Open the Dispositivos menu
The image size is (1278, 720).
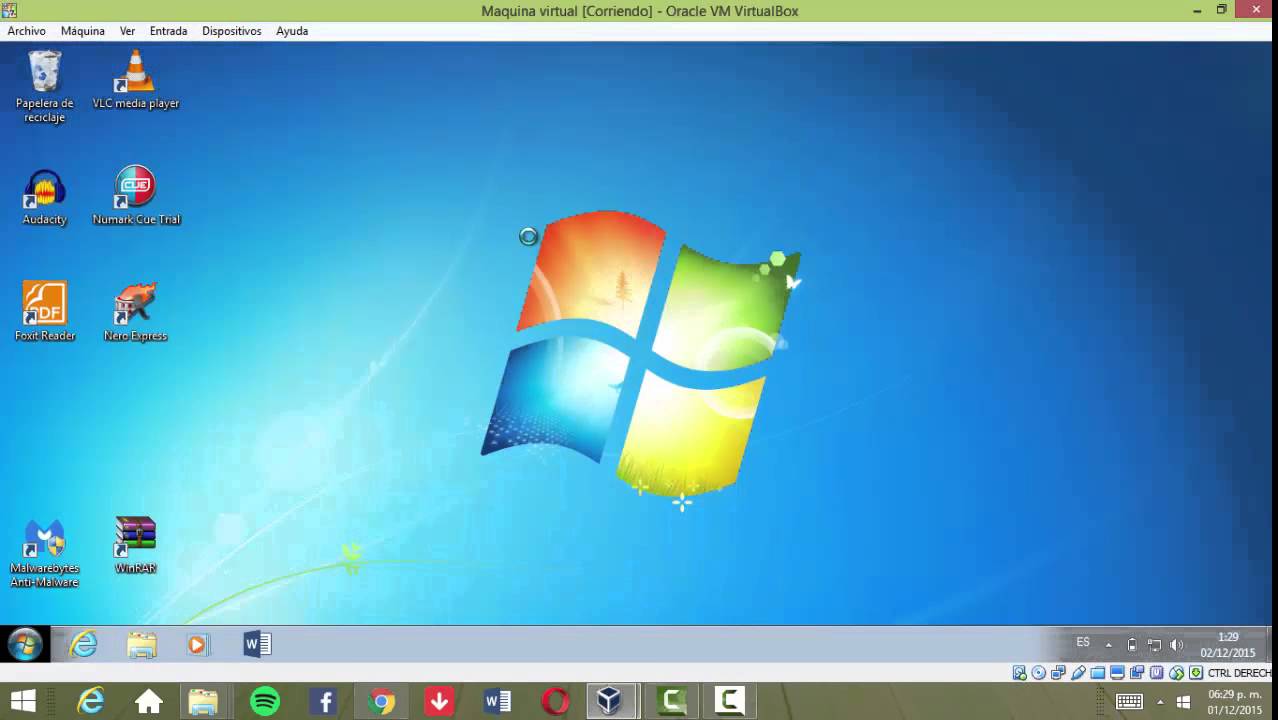231,31
